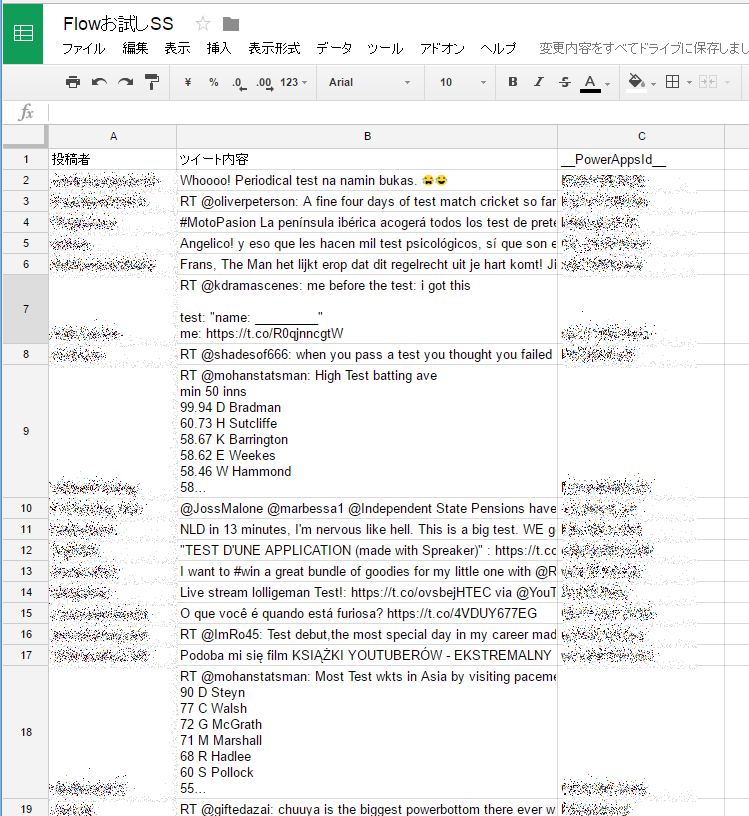
Task: Open the ヘルプ menu
Action: (498, 48)
